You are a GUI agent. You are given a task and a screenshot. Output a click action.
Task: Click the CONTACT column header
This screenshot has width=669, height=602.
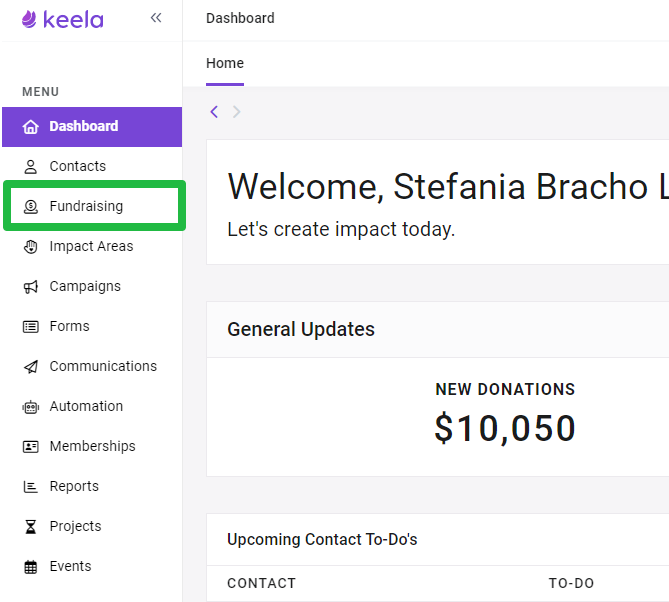262,583
